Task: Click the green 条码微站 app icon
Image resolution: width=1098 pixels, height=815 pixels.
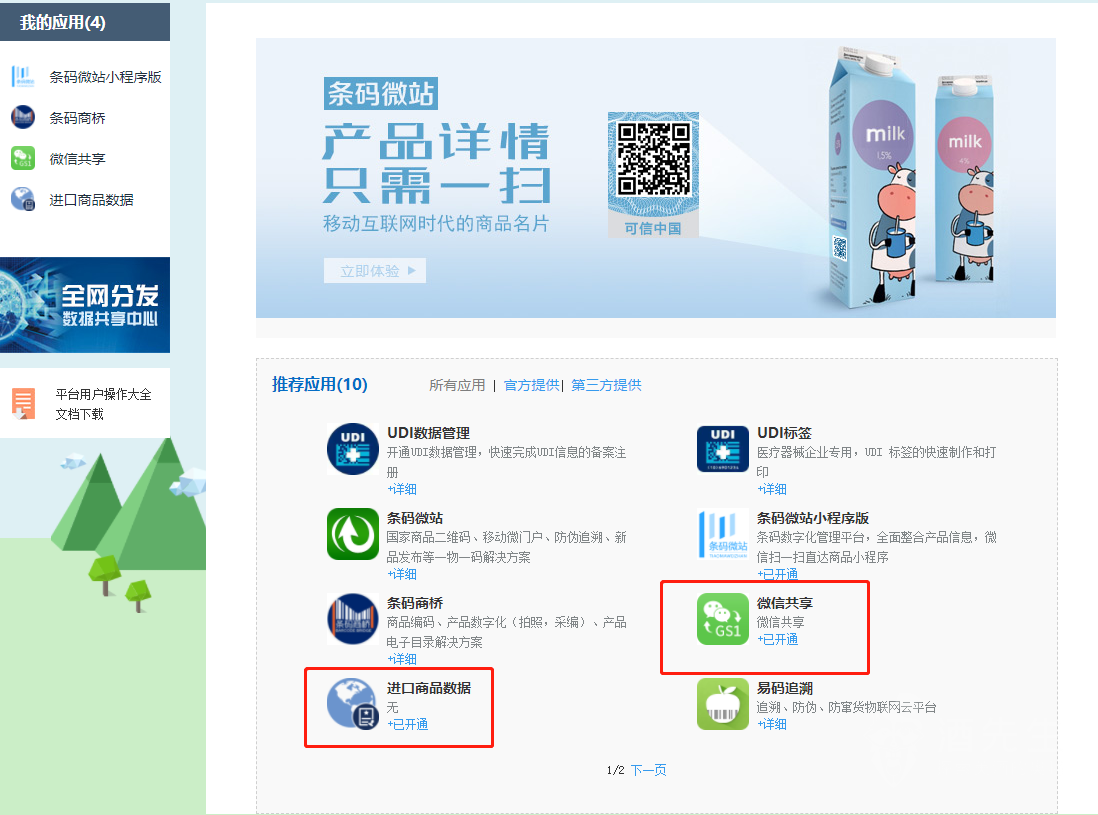Action: [353, 534]
